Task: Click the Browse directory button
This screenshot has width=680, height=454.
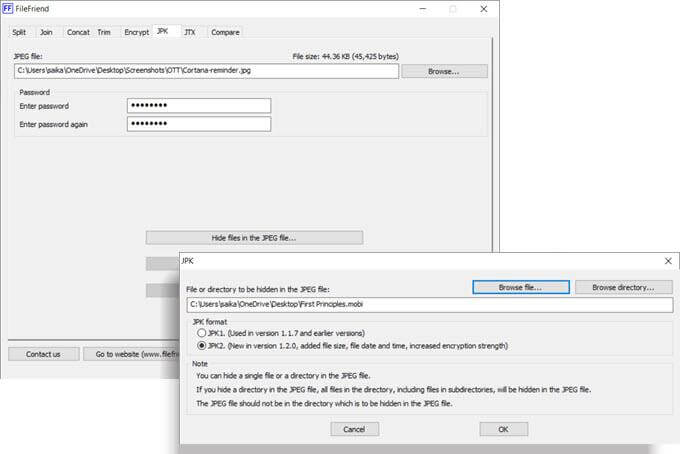Action: tap(624, 287)
